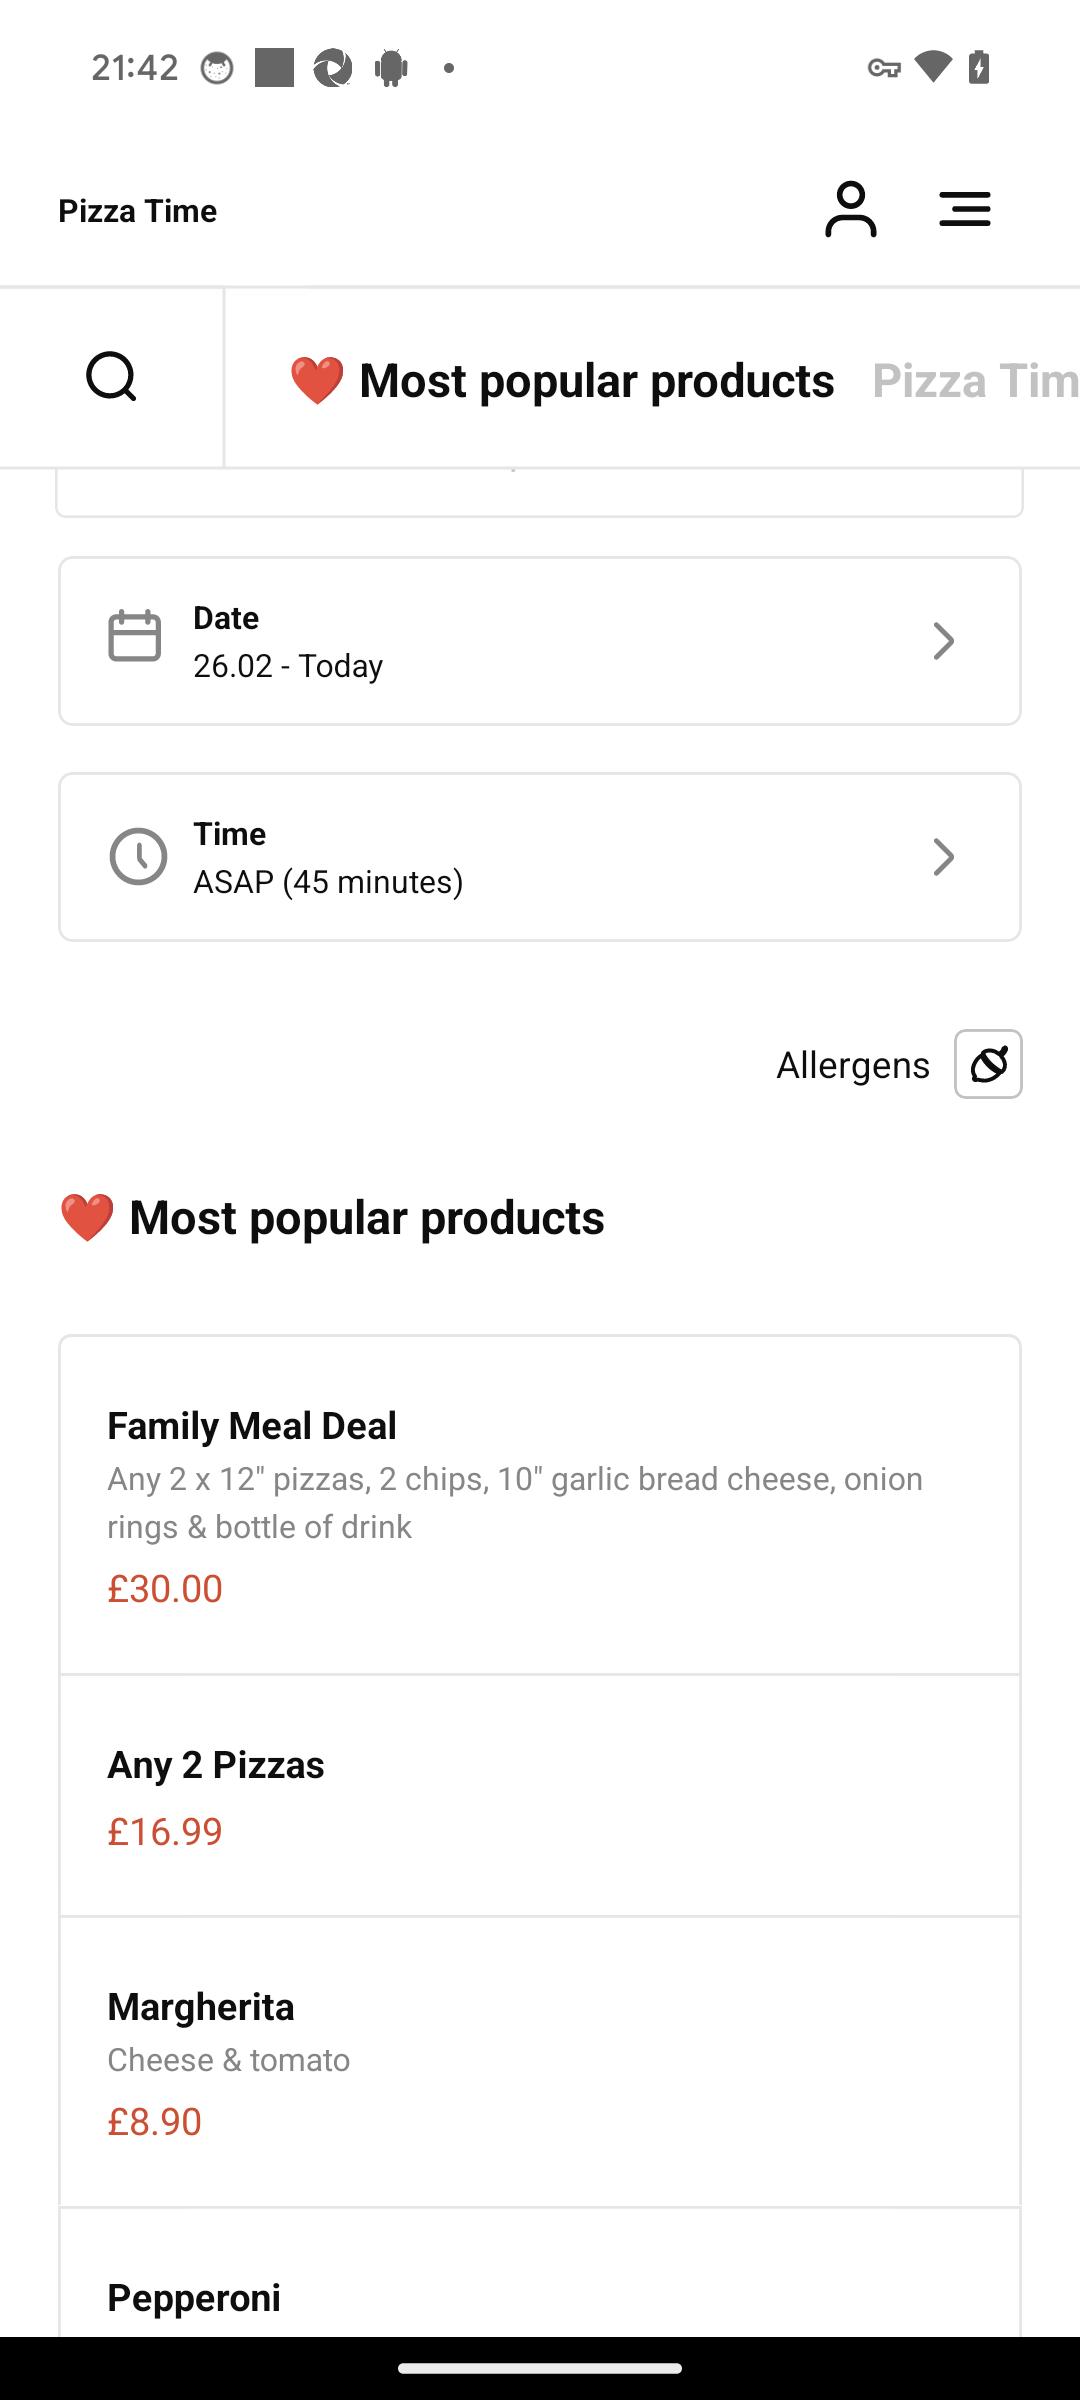Tap the VPN key icon in status bar
This screenshot has width=1080, height=2400.
884,68
